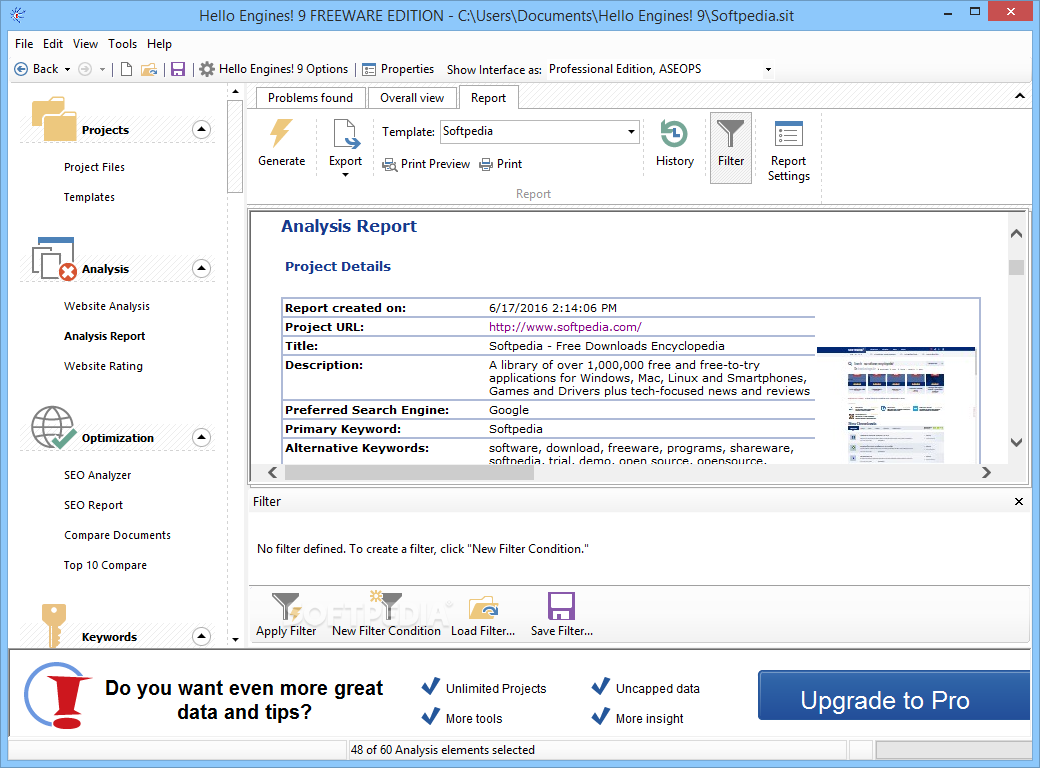Open Templates in sidebar
1040x768 pixels.
89,197
